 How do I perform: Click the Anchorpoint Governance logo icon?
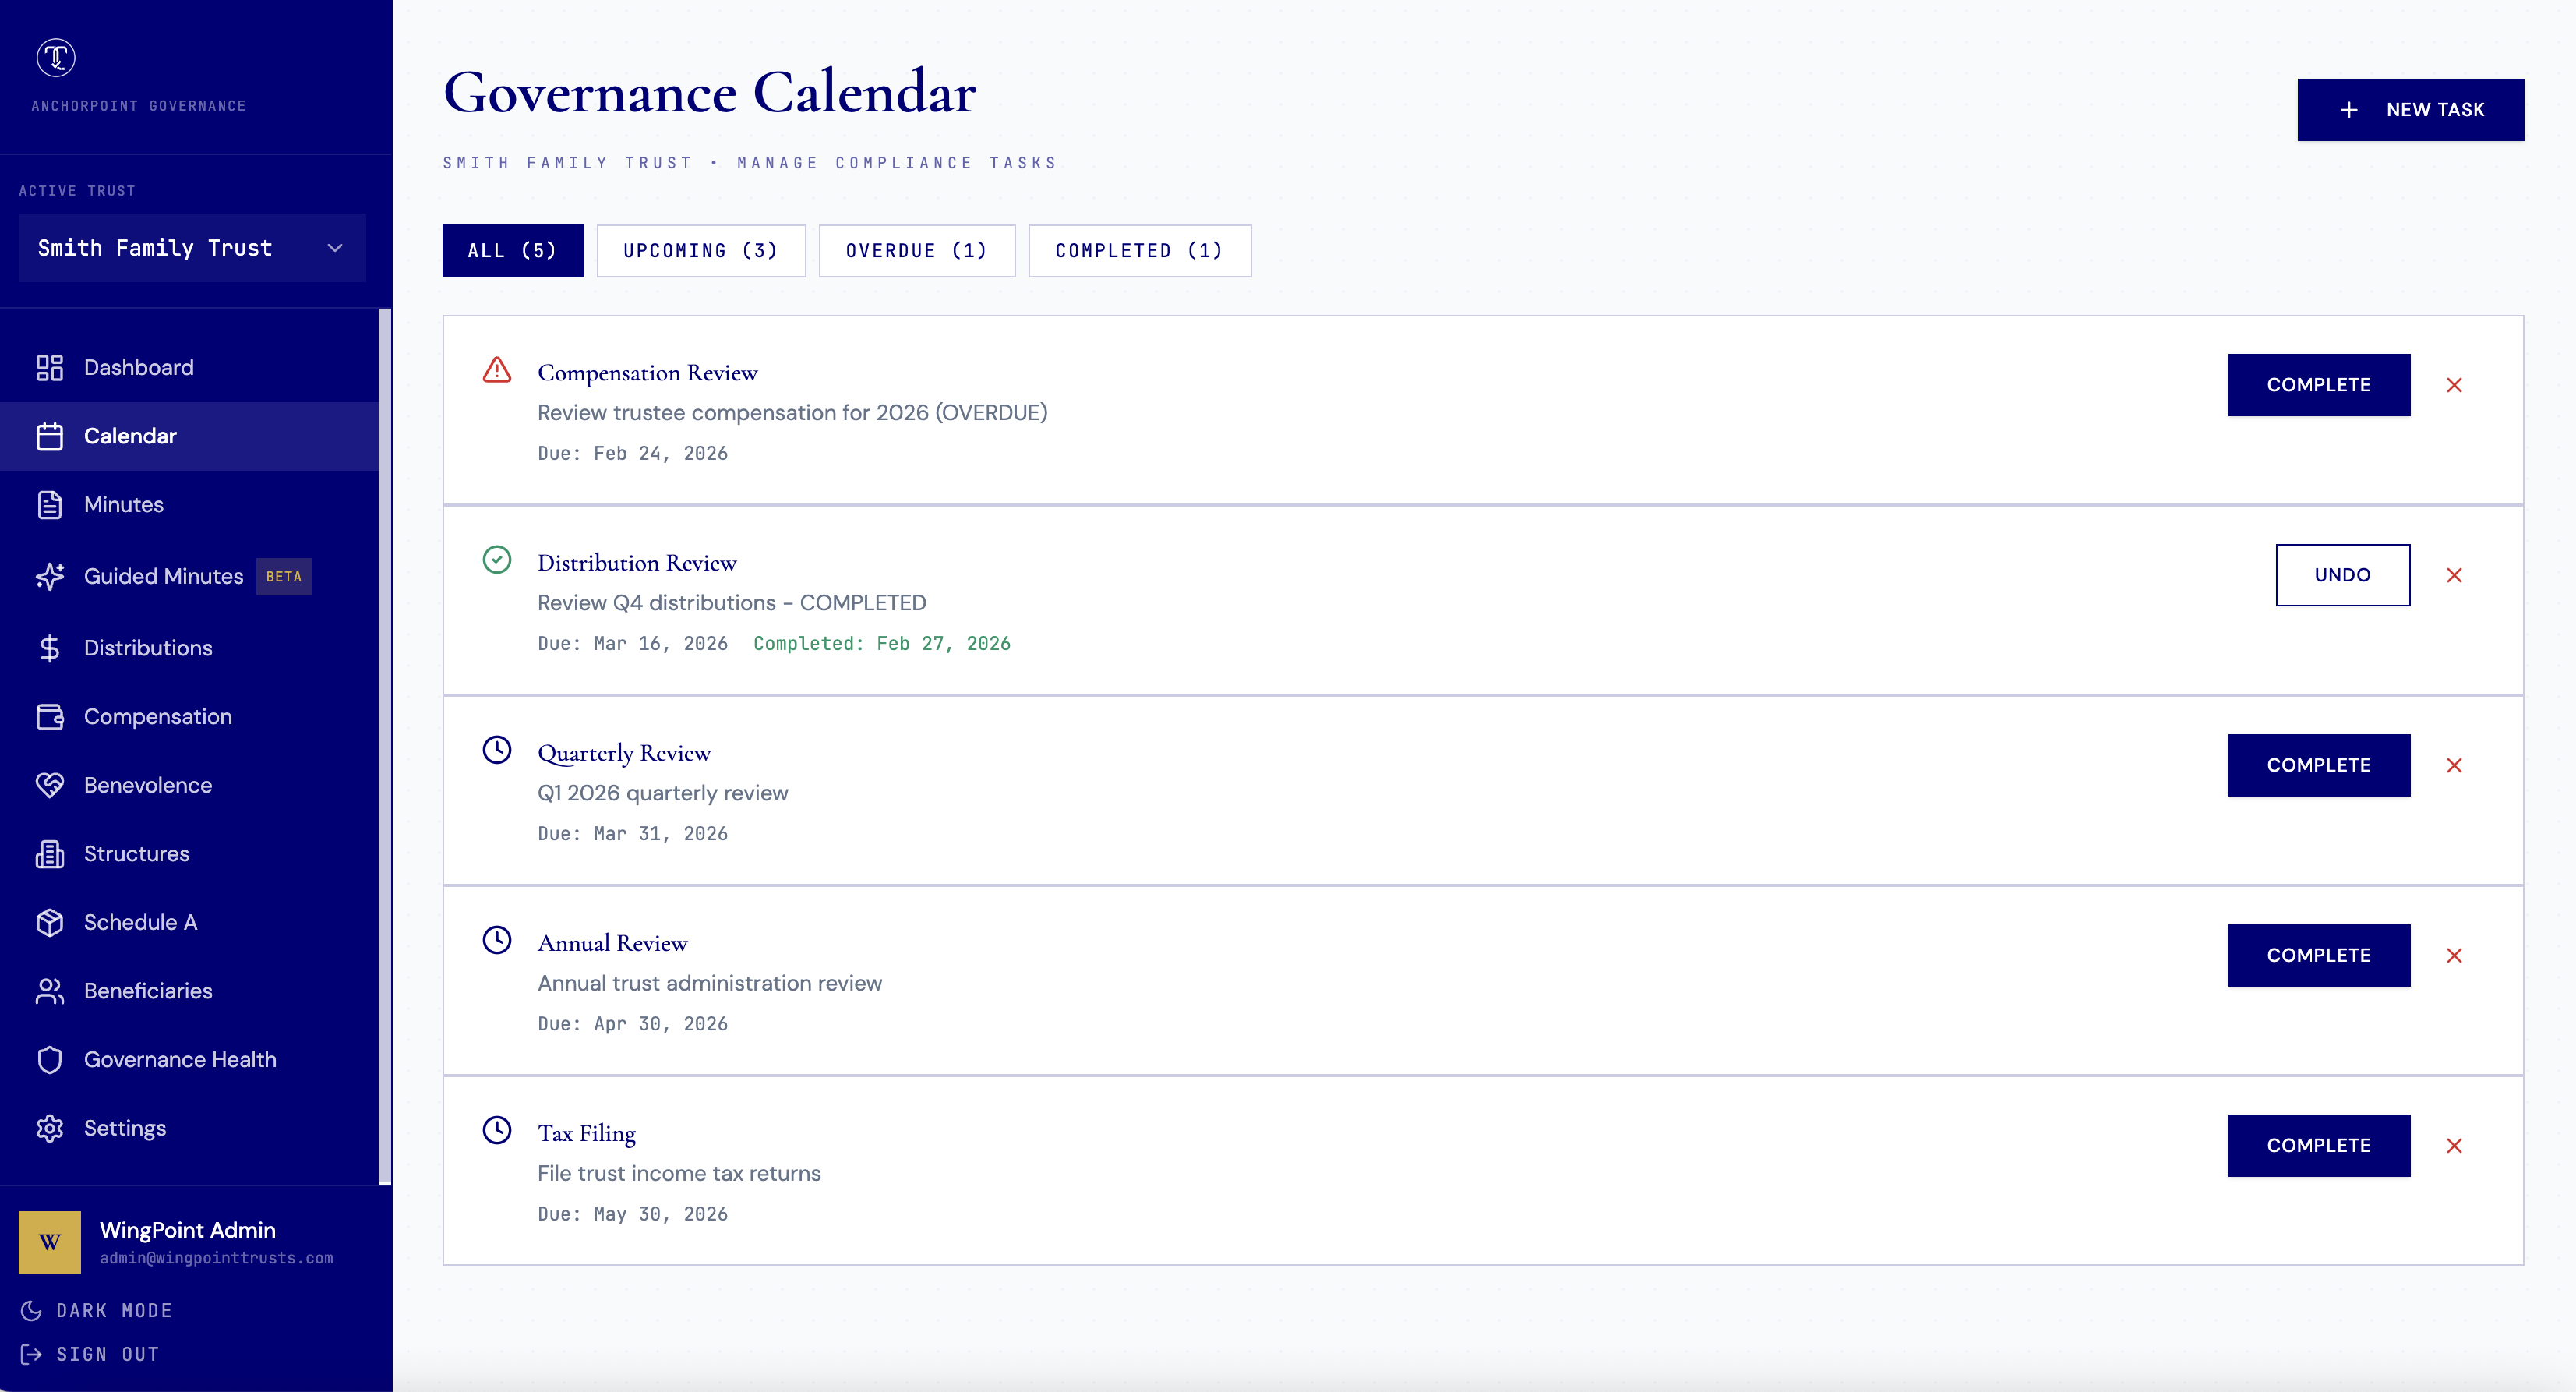tap(56, 58)
